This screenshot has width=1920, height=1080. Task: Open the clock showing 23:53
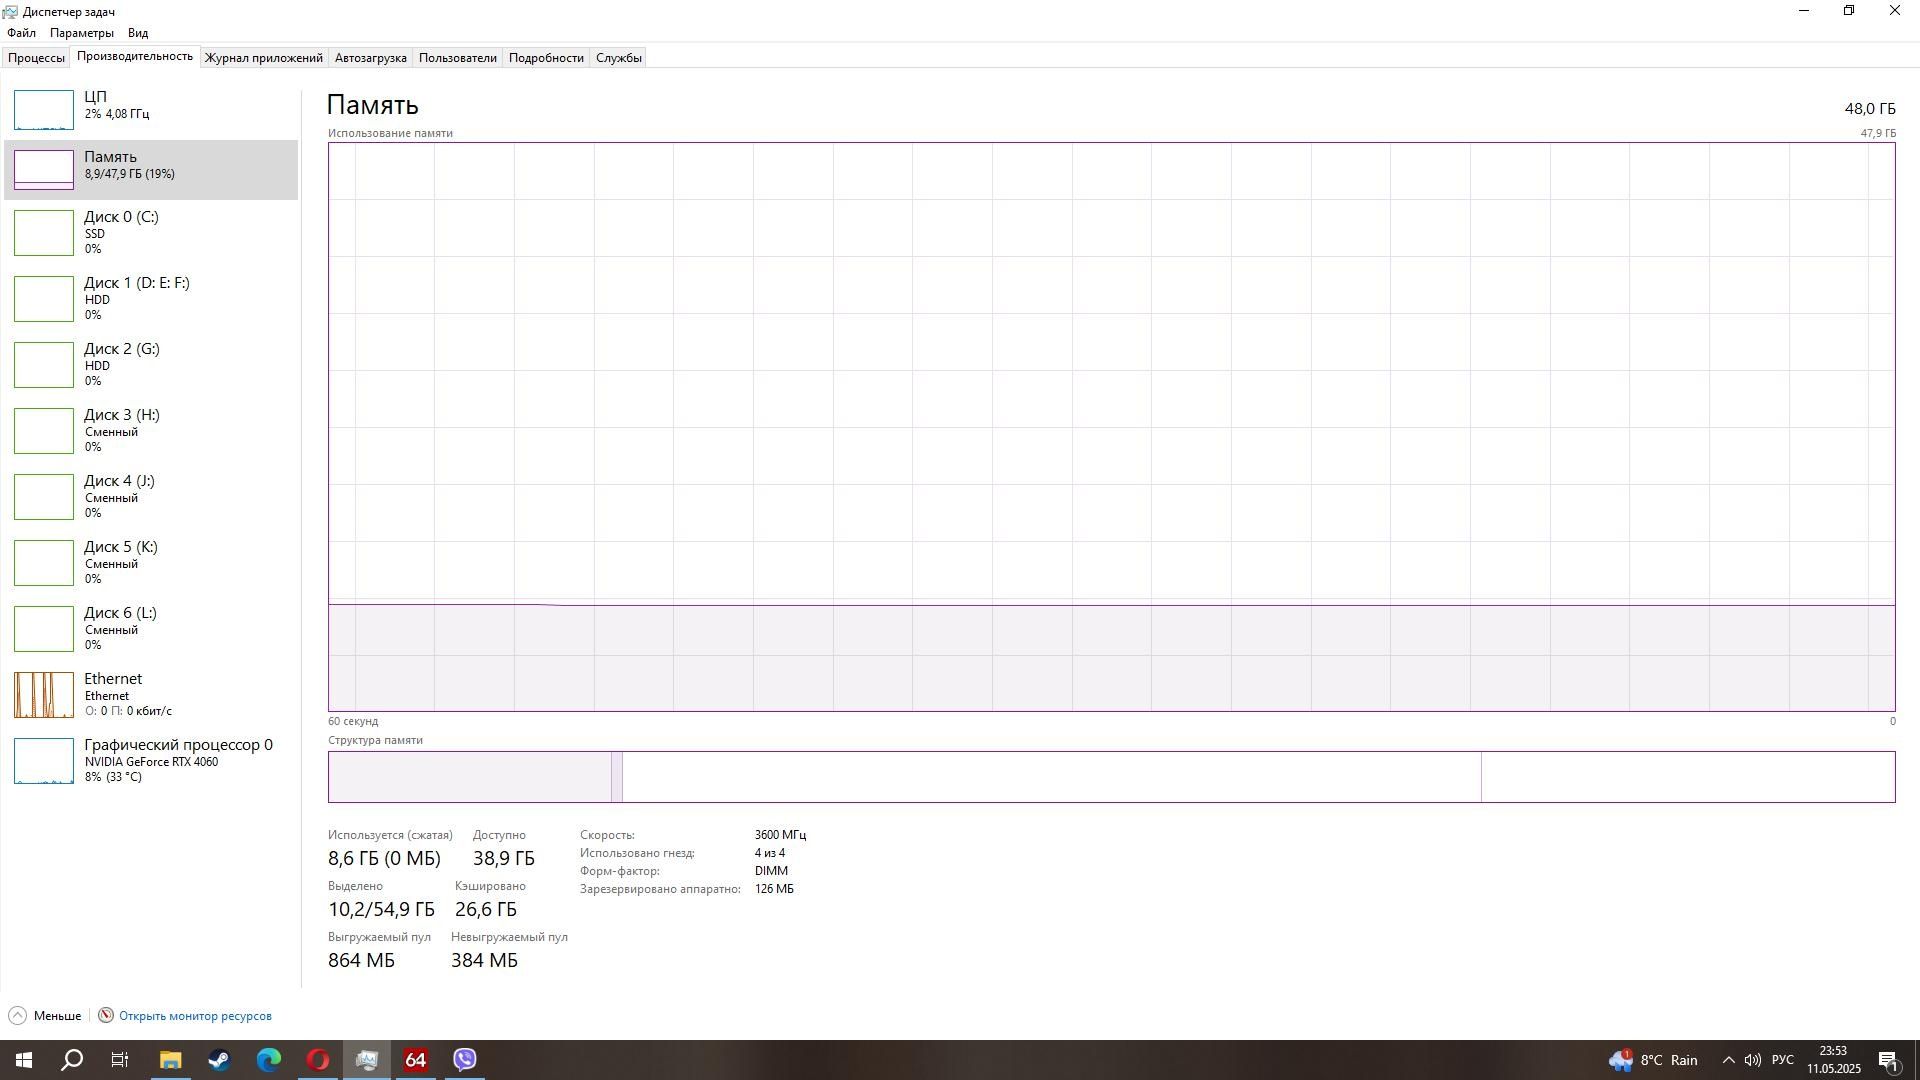[1833, 1060]
